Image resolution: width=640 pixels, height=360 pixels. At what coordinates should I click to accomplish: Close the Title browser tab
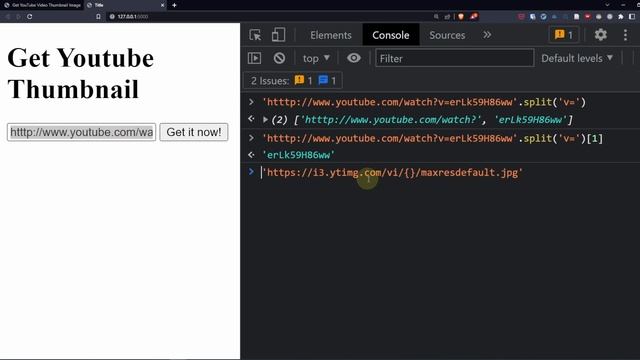(162, 5)
